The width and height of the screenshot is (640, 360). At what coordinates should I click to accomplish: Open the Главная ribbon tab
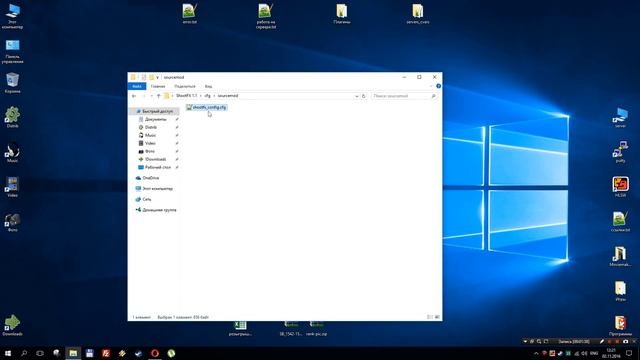tap(158, 86)
